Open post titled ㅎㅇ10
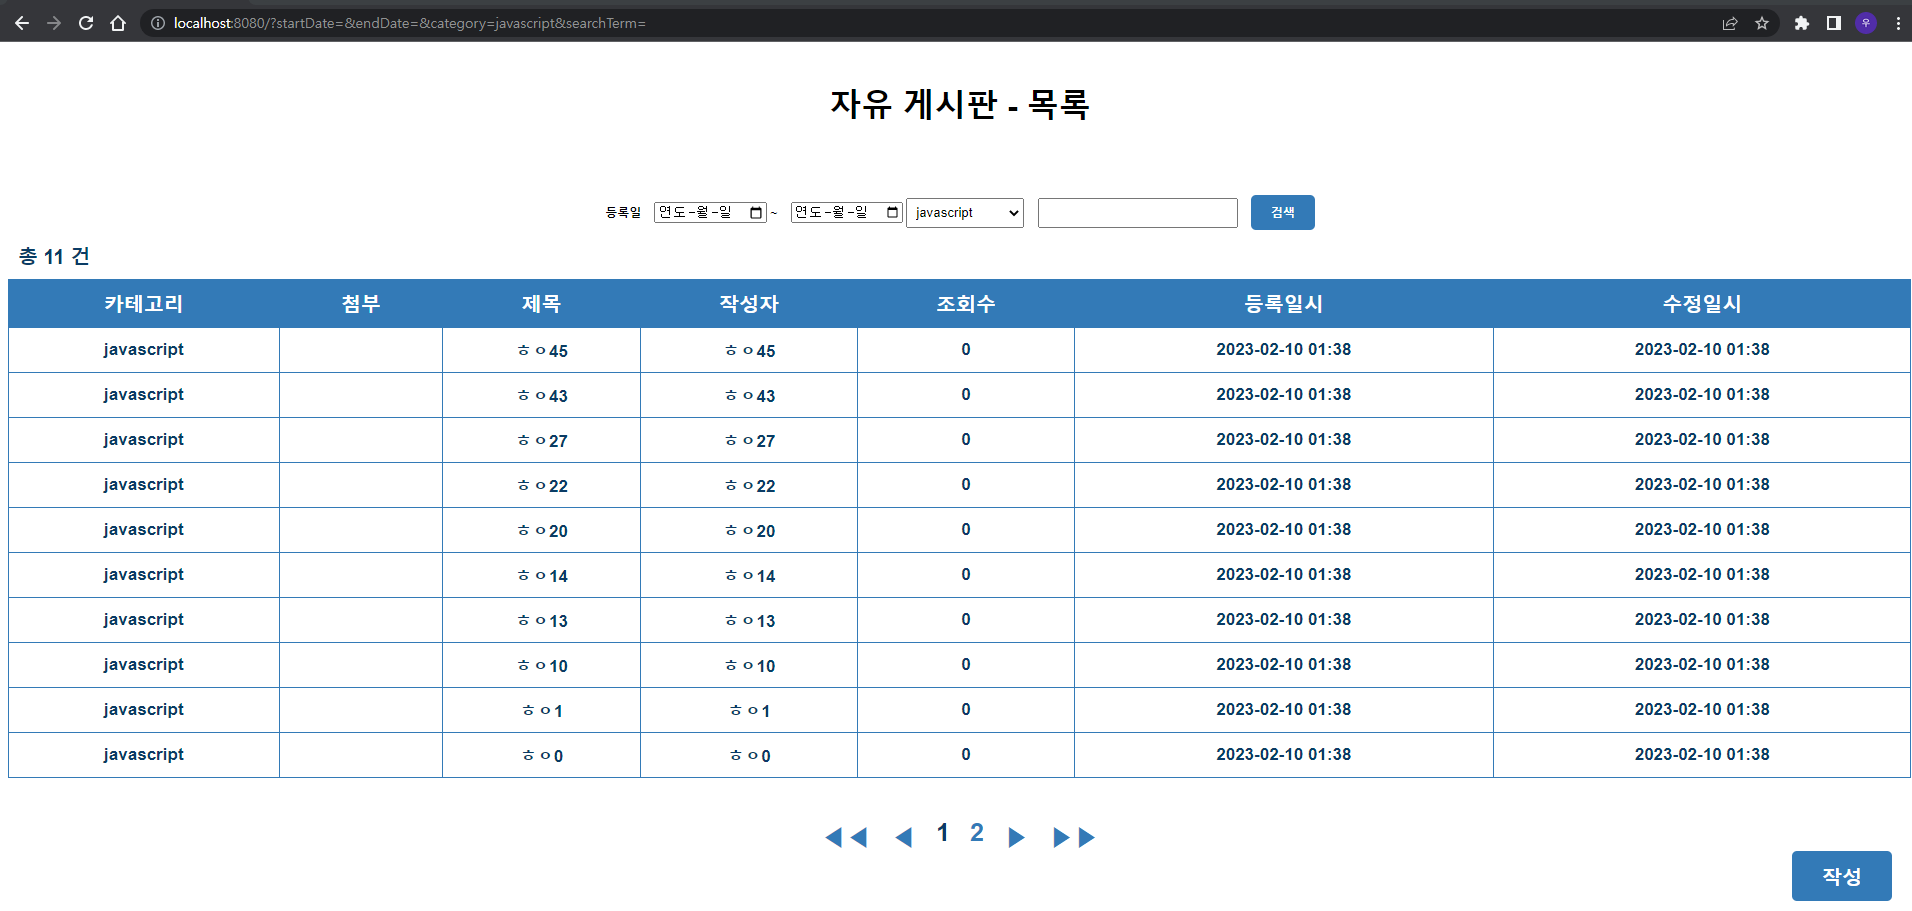The height and width of the screenshot is (911, 1912). [542, 666]
